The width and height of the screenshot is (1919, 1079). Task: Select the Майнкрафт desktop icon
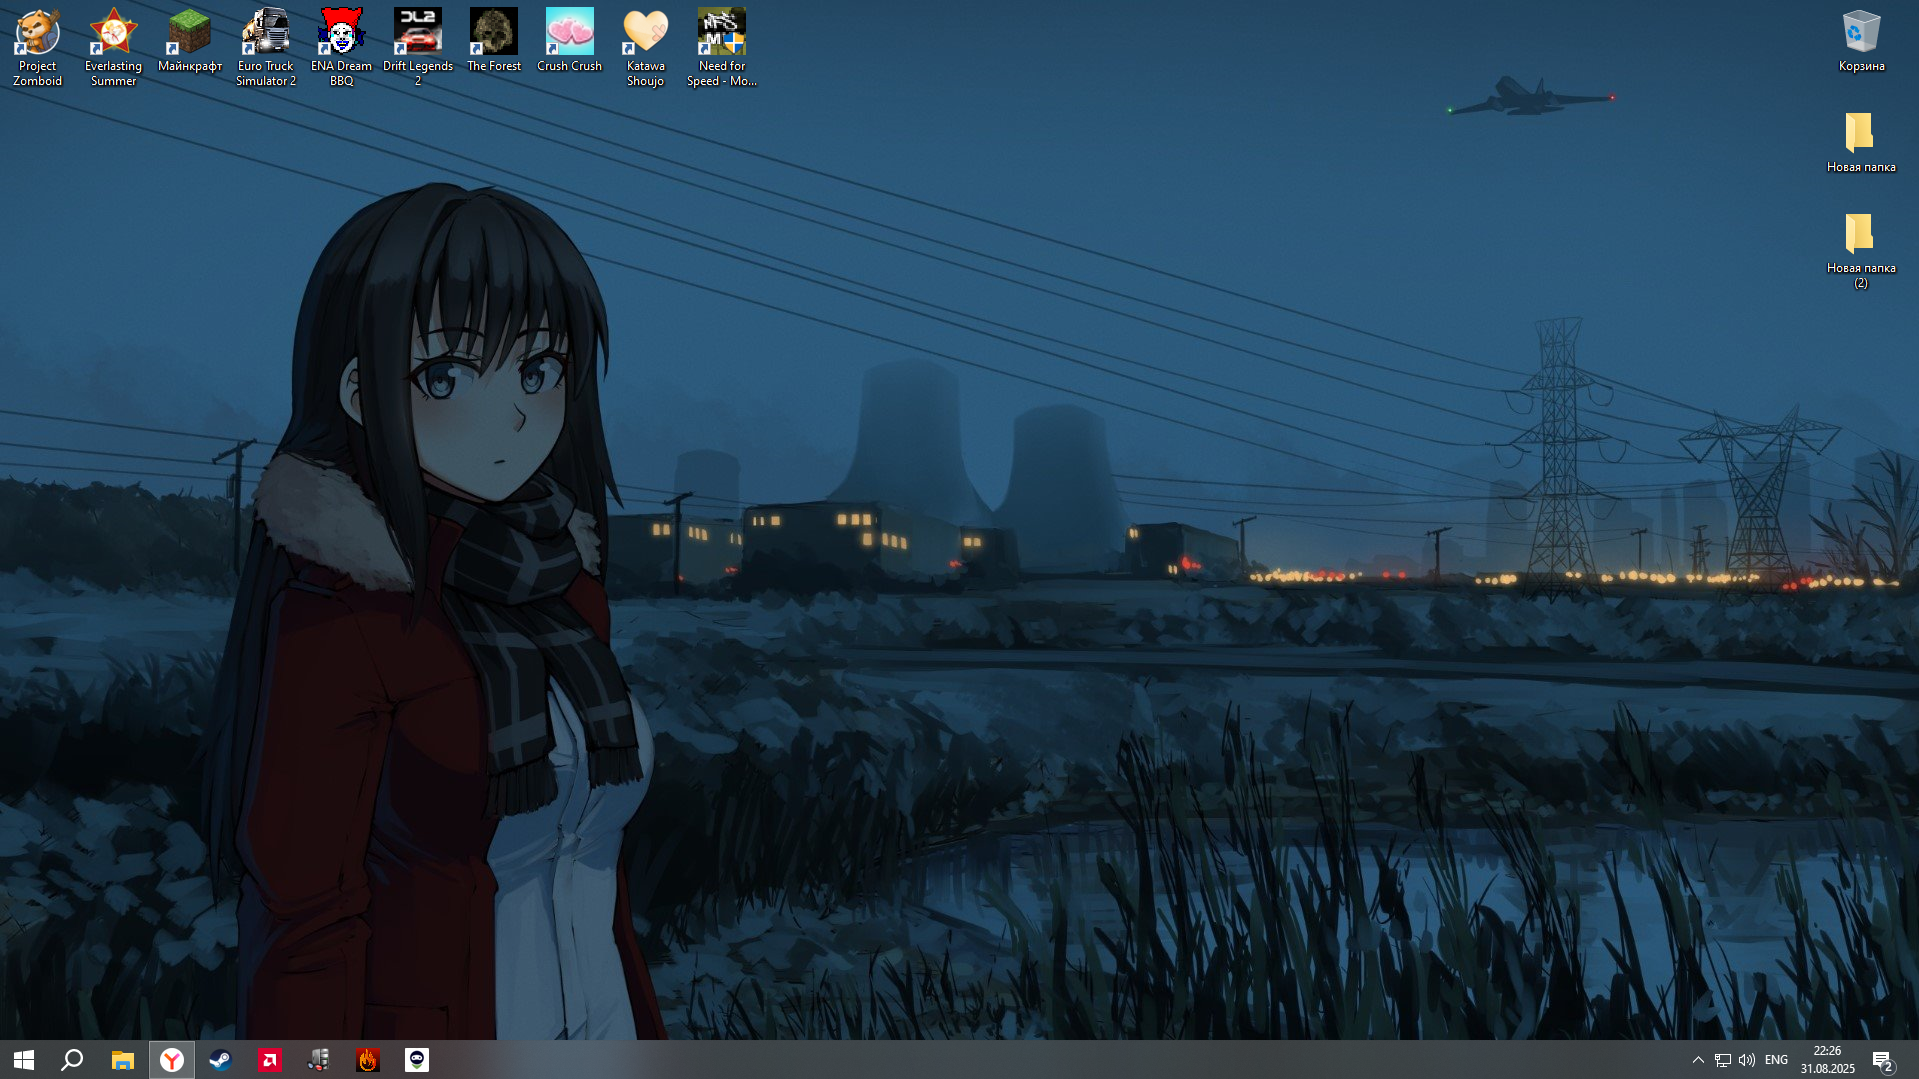[x=190, y=40]
